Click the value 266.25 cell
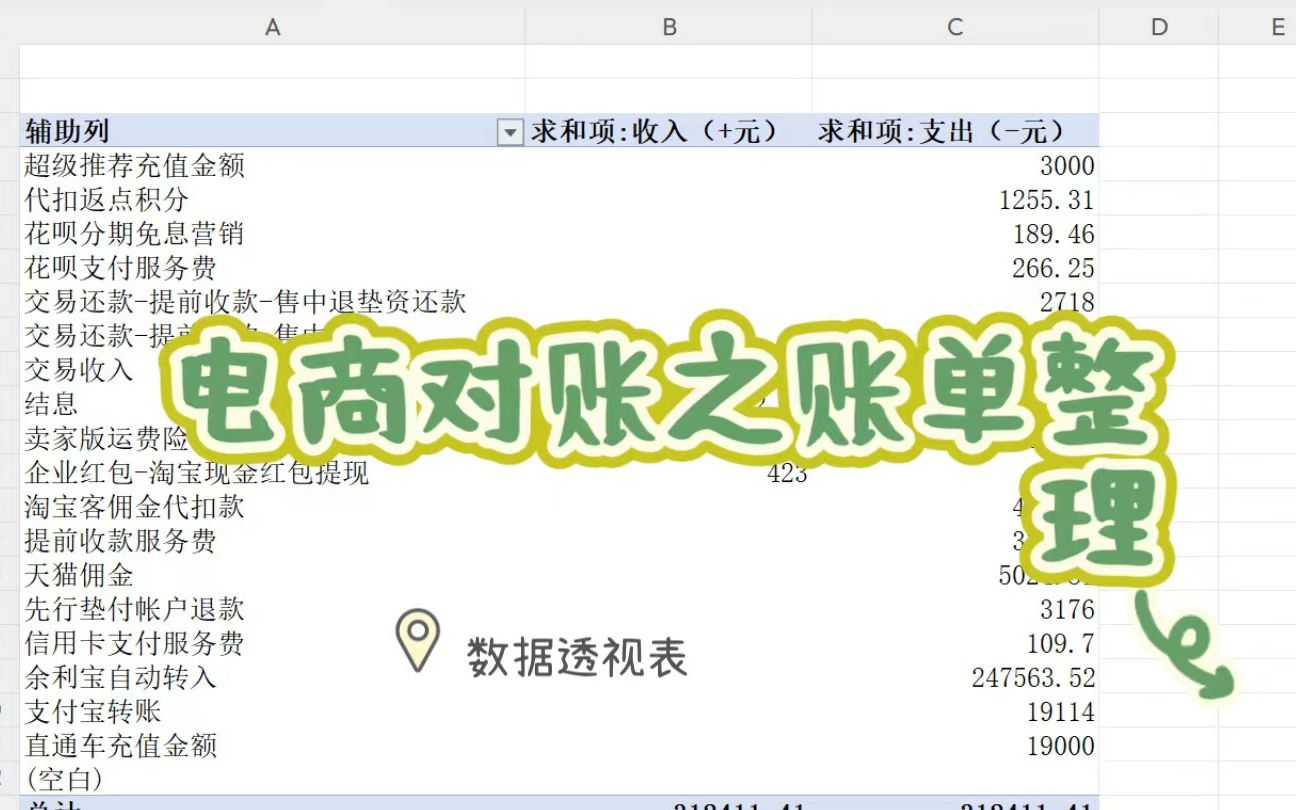This screenshot has height=810, width=1296. tap(1054, 268)
